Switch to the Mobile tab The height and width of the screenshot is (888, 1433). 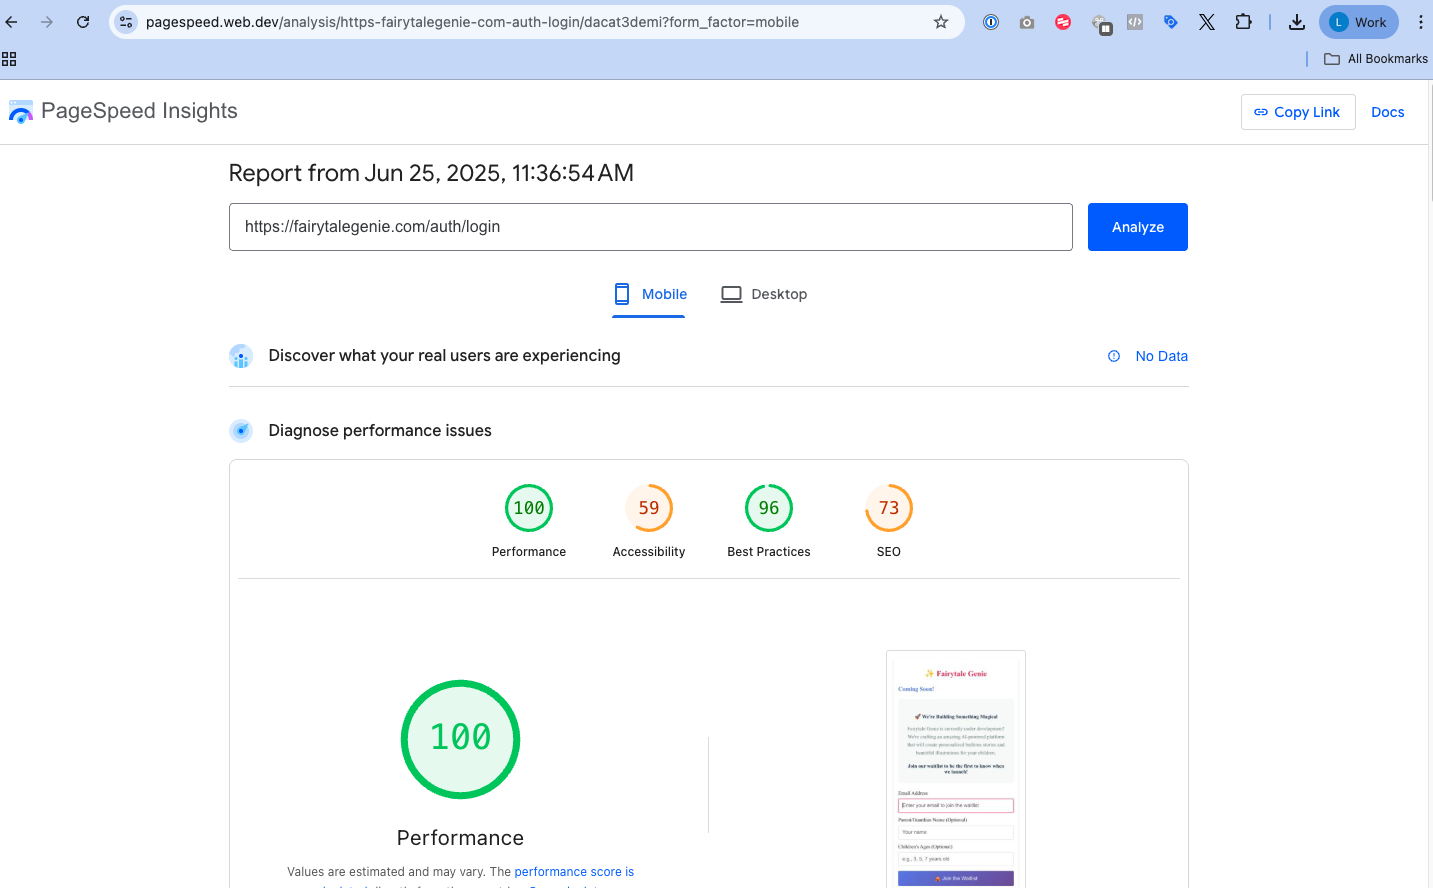[x=649, y=294]
